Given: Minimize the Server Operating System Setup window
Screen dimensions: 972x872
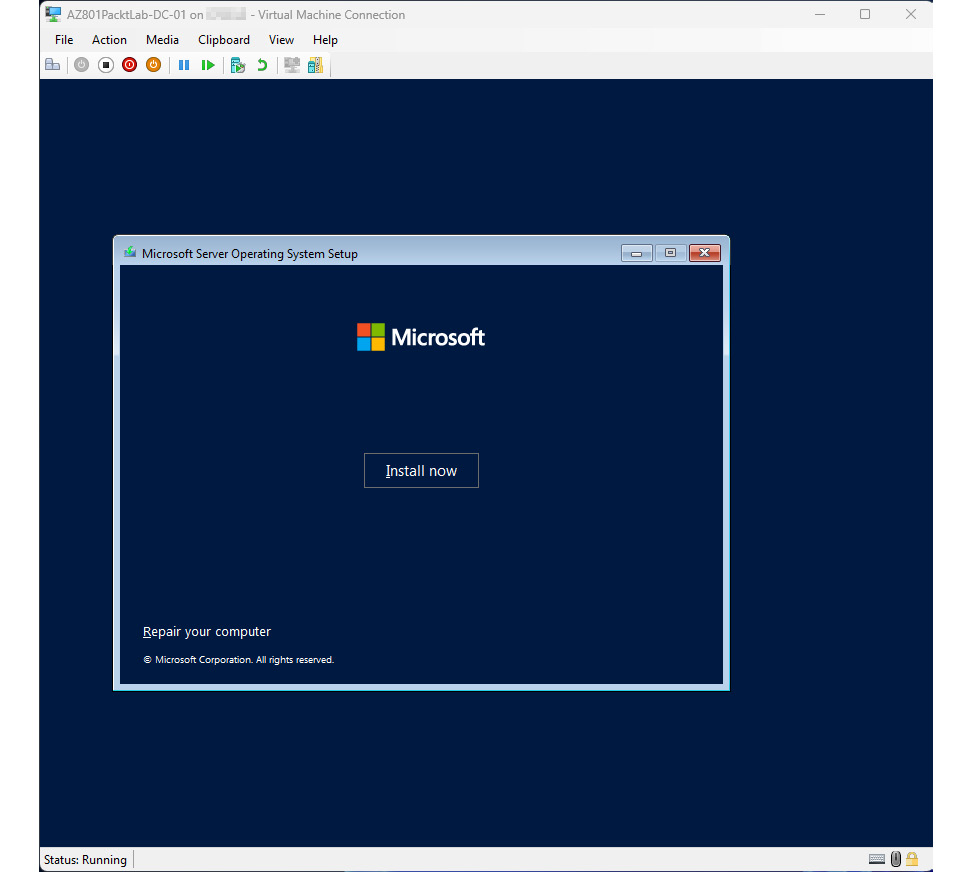Looking at the screenshot, I should click(x=637, y=253).
